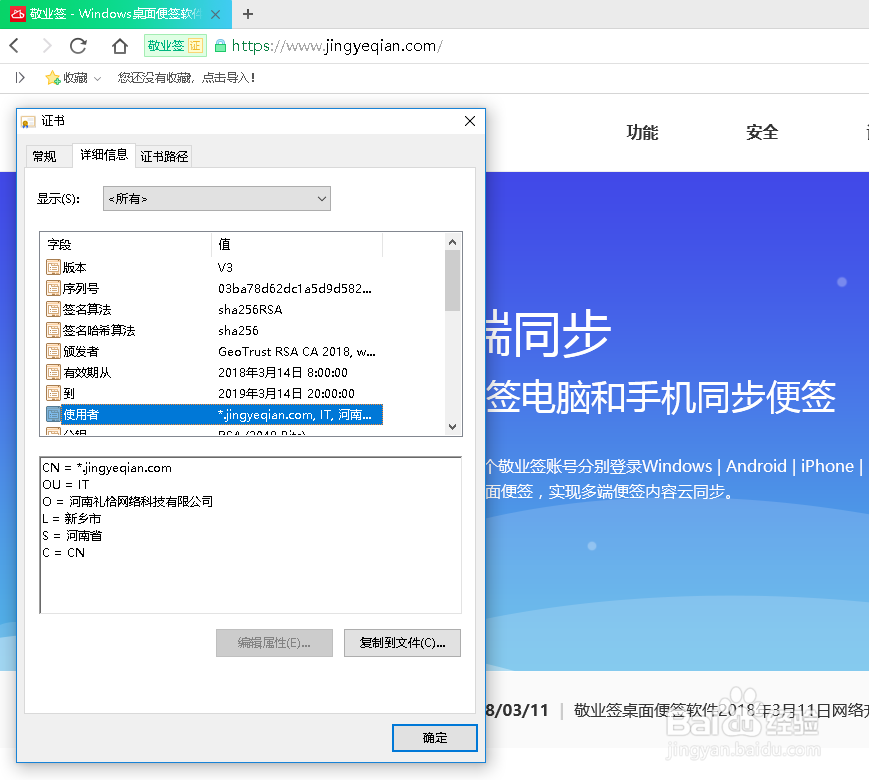
Task: Click the browser forward arrow
Action: point(47,45)
